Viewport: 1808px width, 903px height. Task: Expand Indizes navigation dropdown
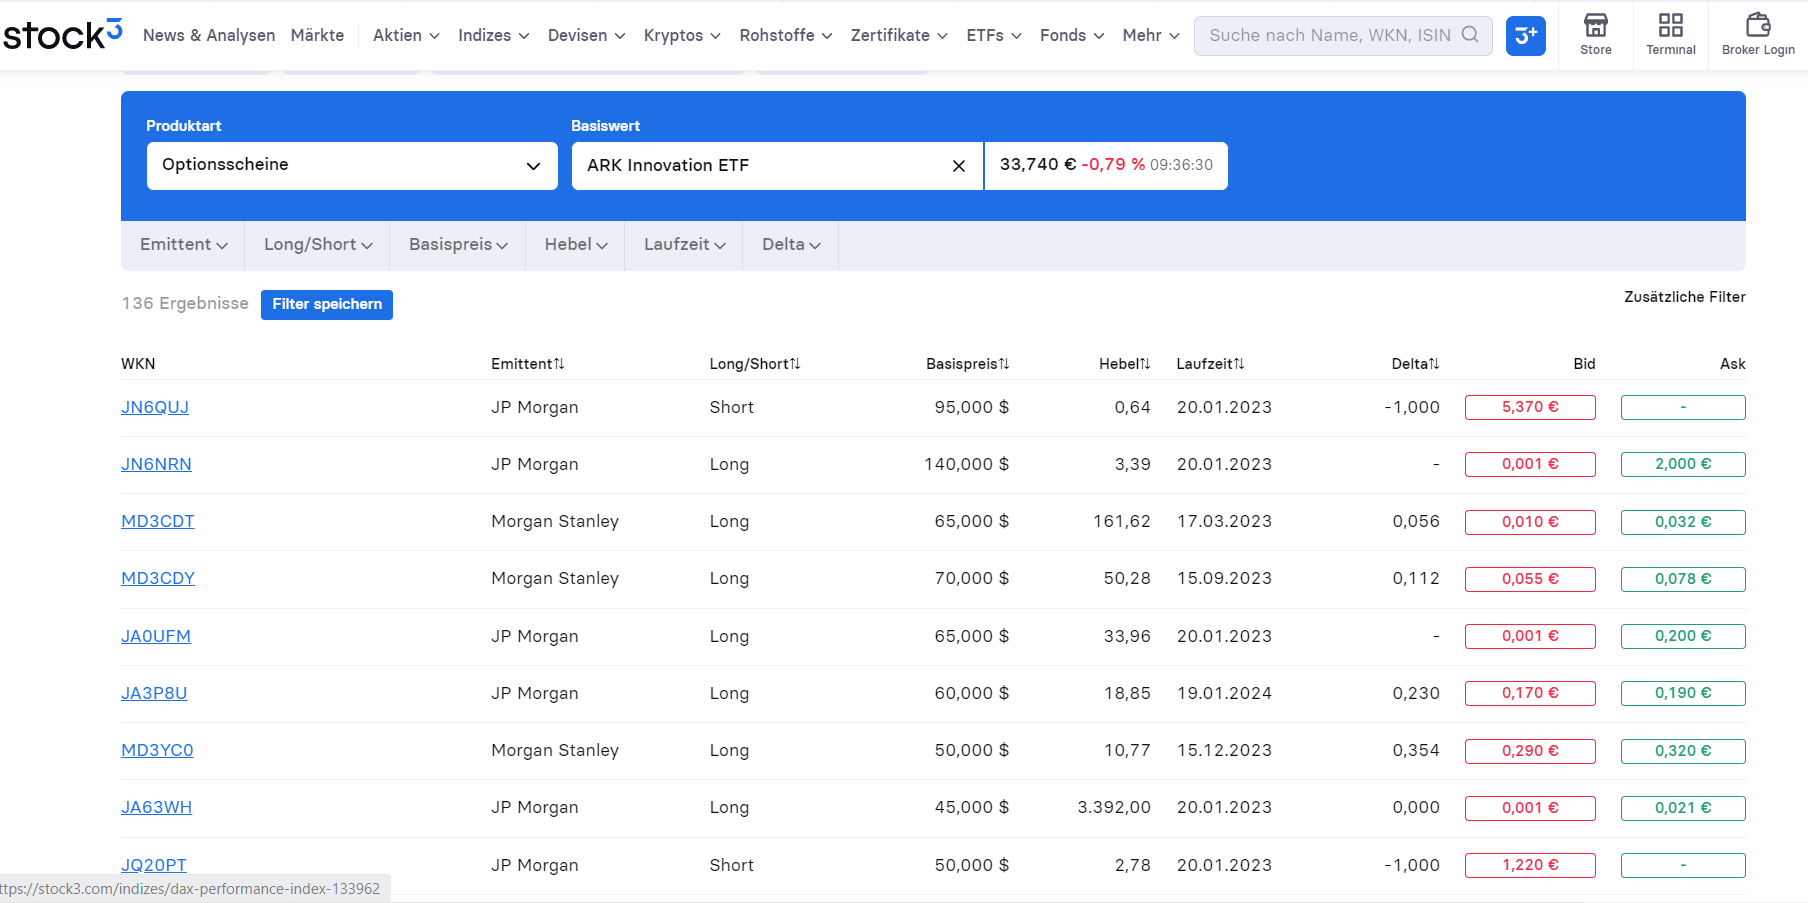pos(493,35)
